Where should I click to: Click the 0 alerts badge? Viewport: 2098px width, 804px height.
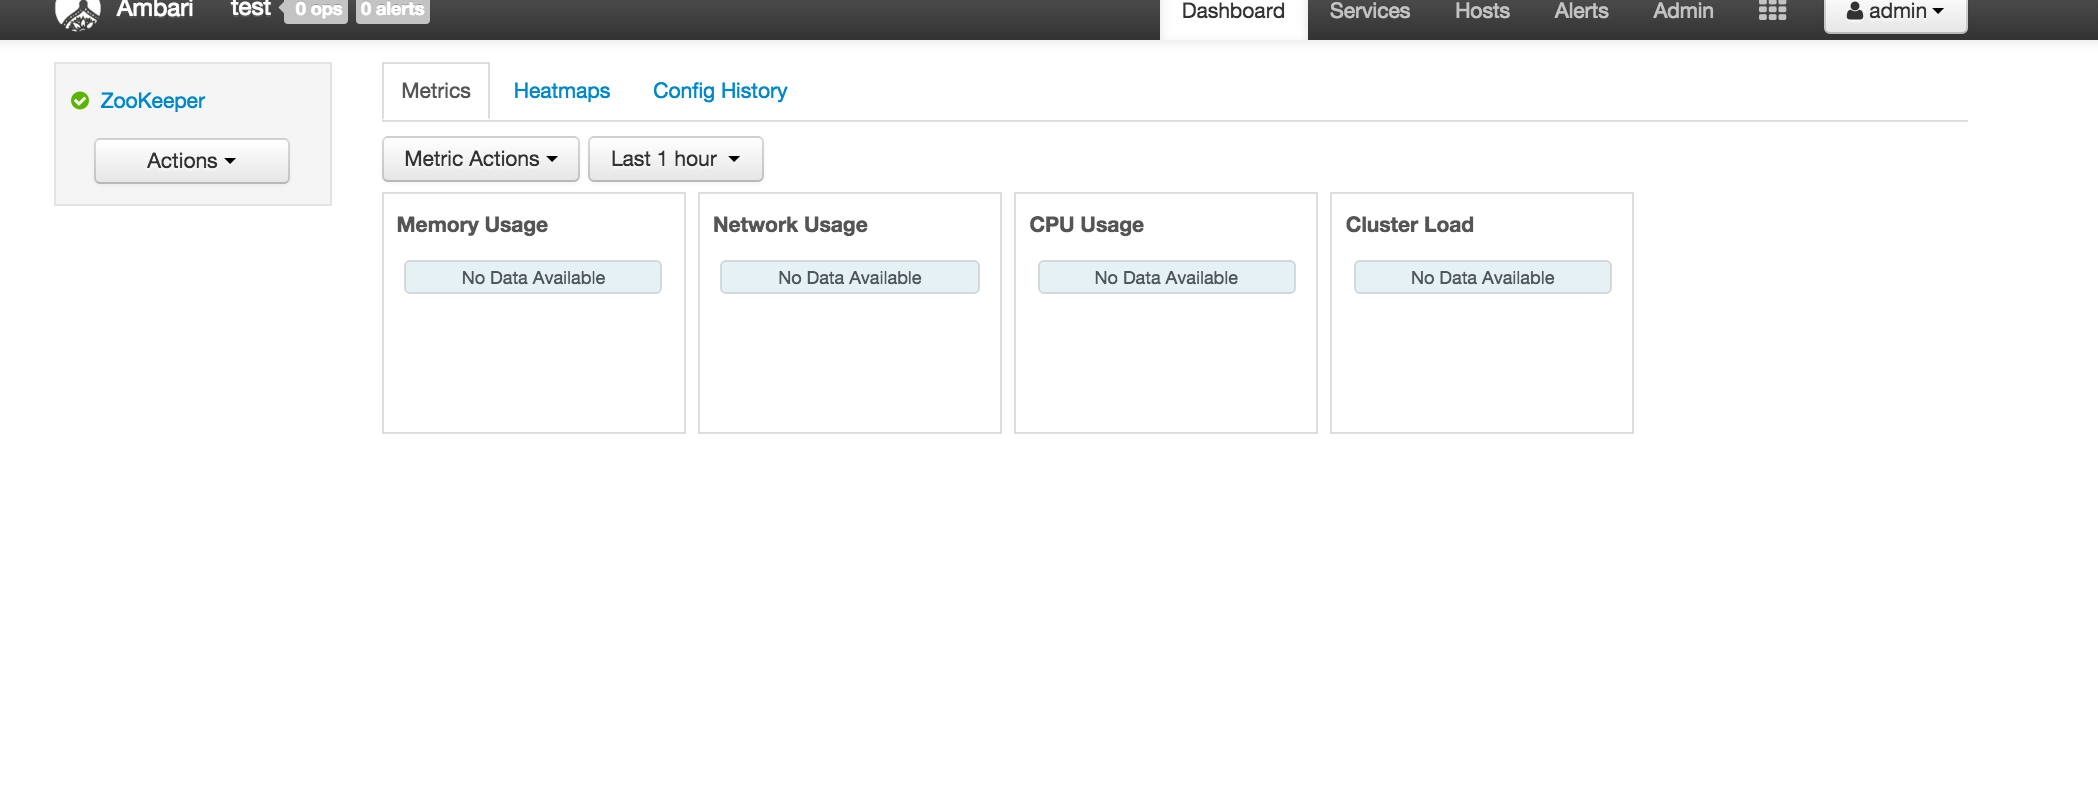391,10
